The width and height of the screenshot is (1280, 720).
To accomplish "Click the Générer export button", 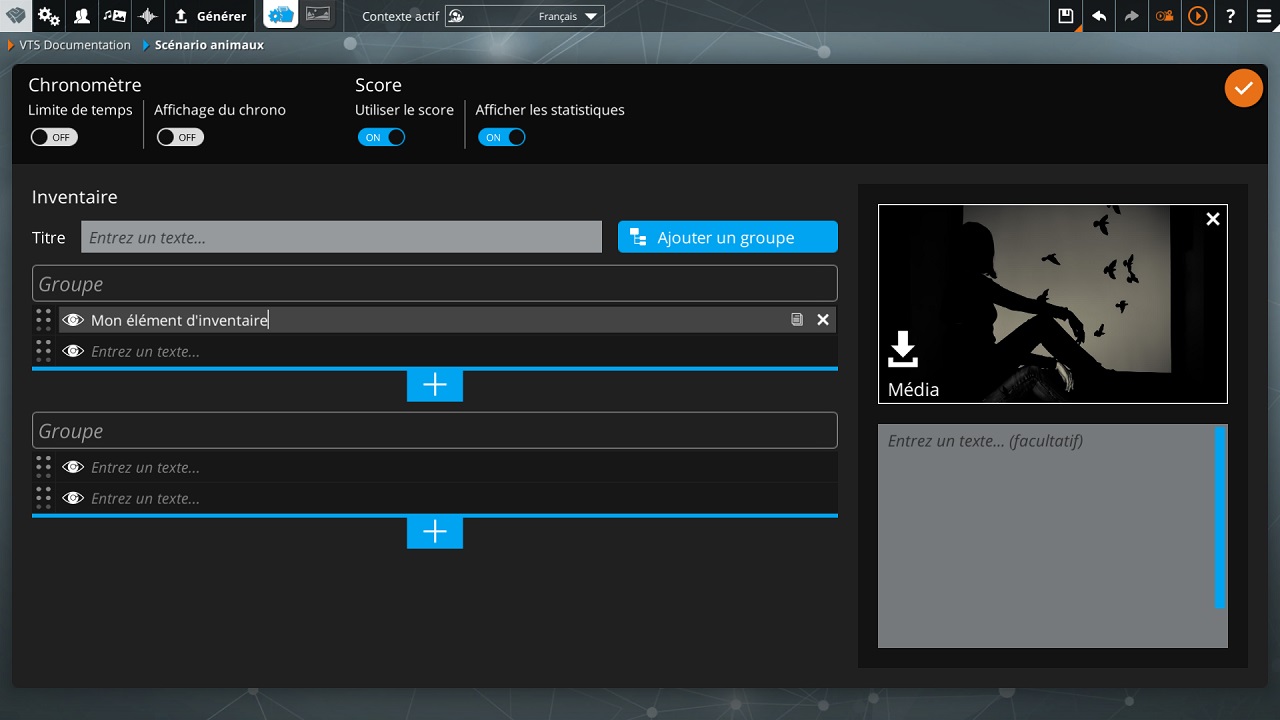I will (210, 15).
